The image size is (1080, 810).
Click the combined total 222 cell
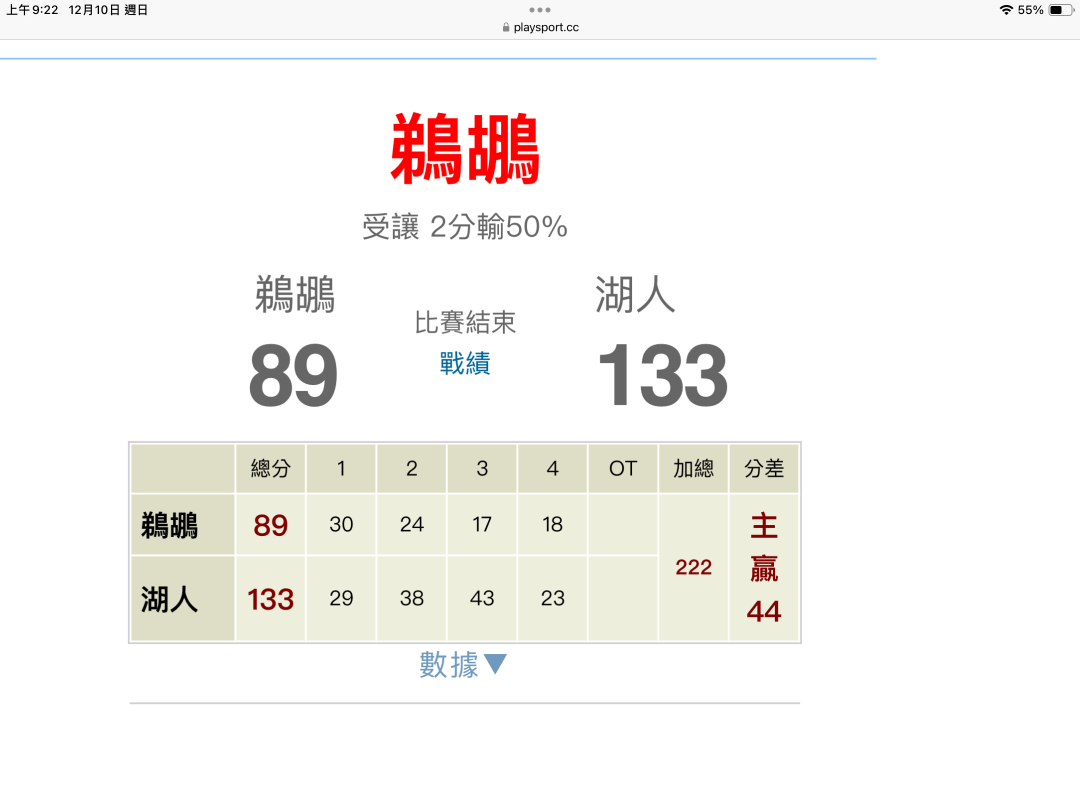tap(694, 568)
